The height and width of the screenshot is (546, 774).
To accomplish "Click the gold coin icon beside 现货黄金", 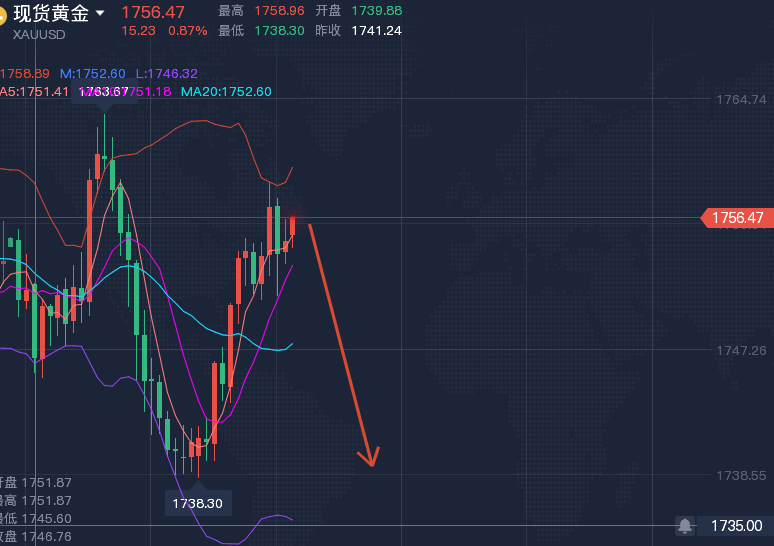I will pos(2,15).
